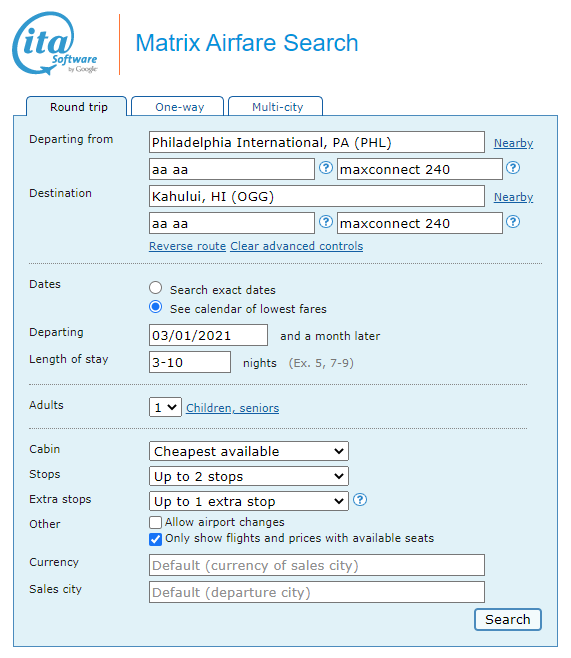Select Search exact dates option
This screenshot has height=658, width=571.
coord(156,288)
